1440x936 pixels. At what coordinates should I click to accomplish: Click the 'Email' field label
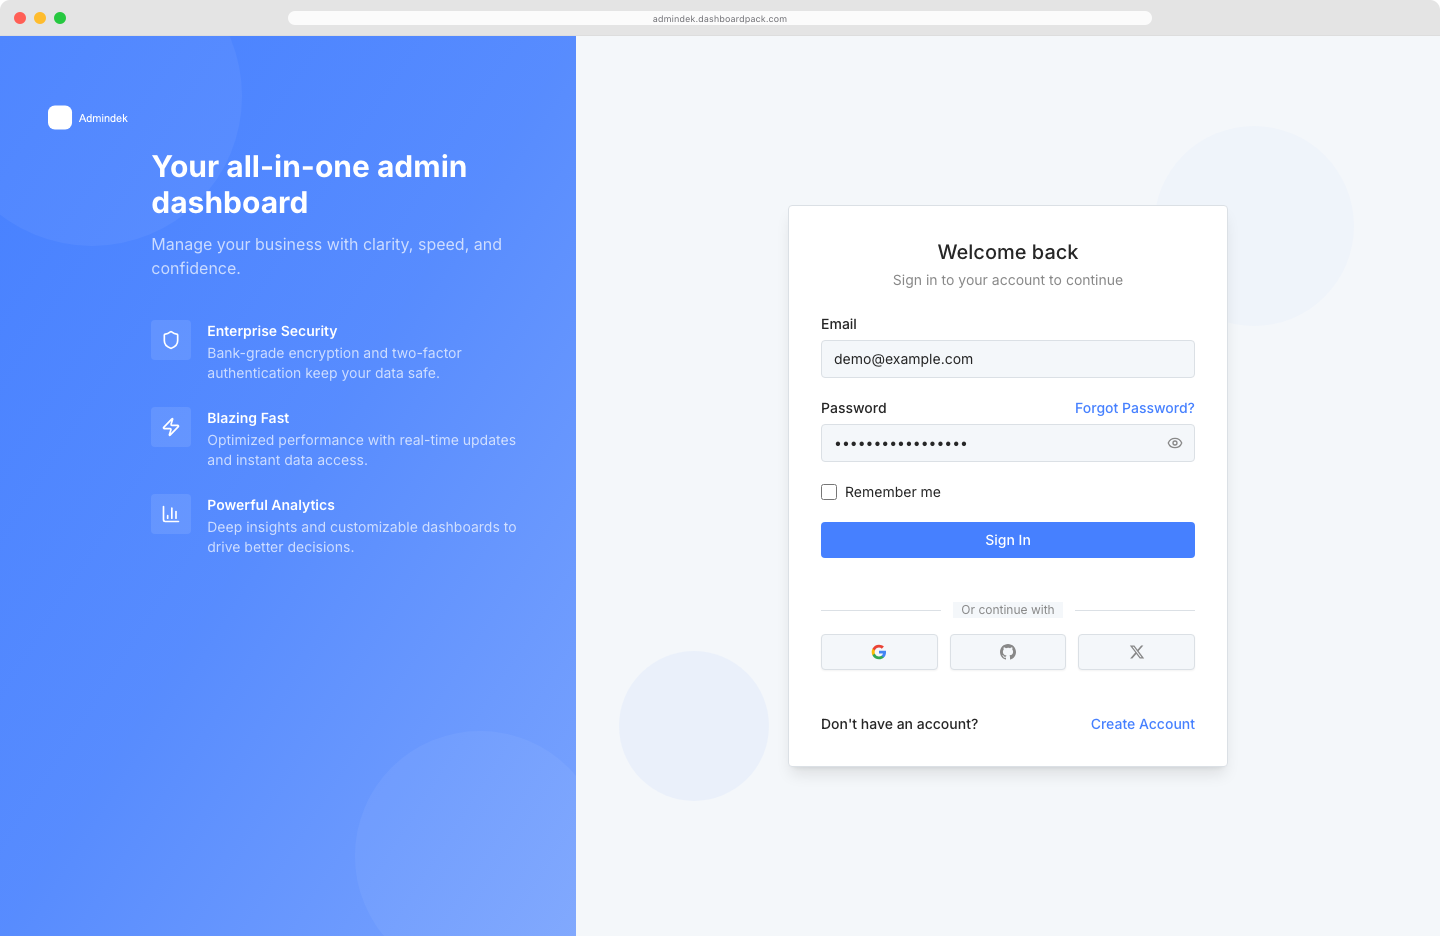coord(839,324)
